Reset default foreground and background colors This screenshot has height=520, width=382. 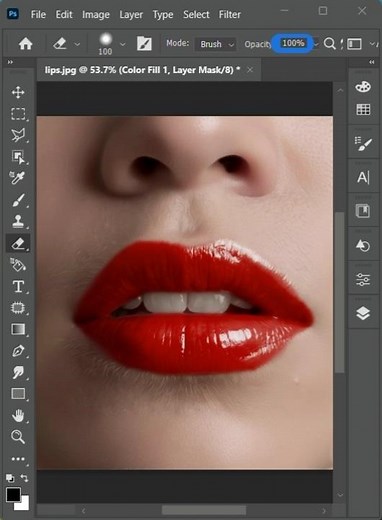10,478
